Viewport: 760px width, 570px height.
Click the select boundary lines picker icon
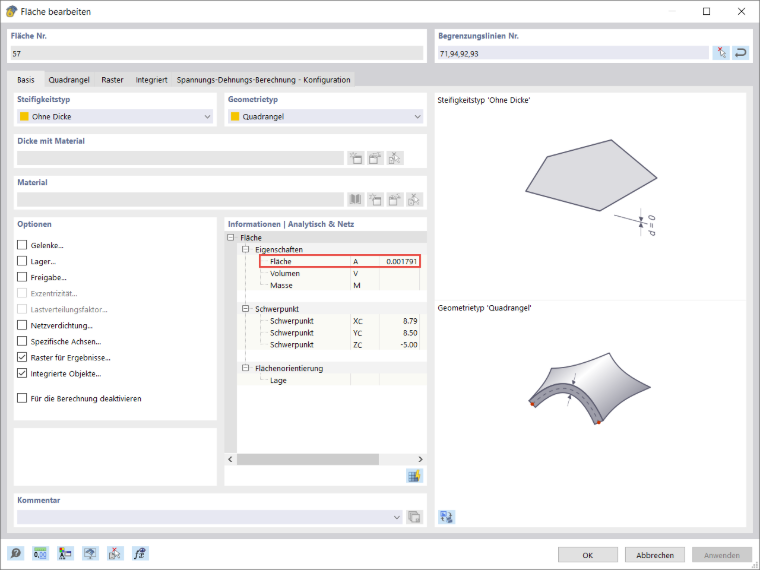721,53
